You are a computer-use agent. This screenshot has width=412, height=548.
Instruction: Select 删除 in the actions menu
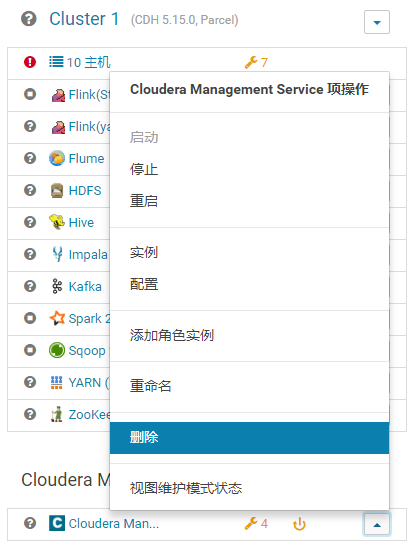(249, 438)
